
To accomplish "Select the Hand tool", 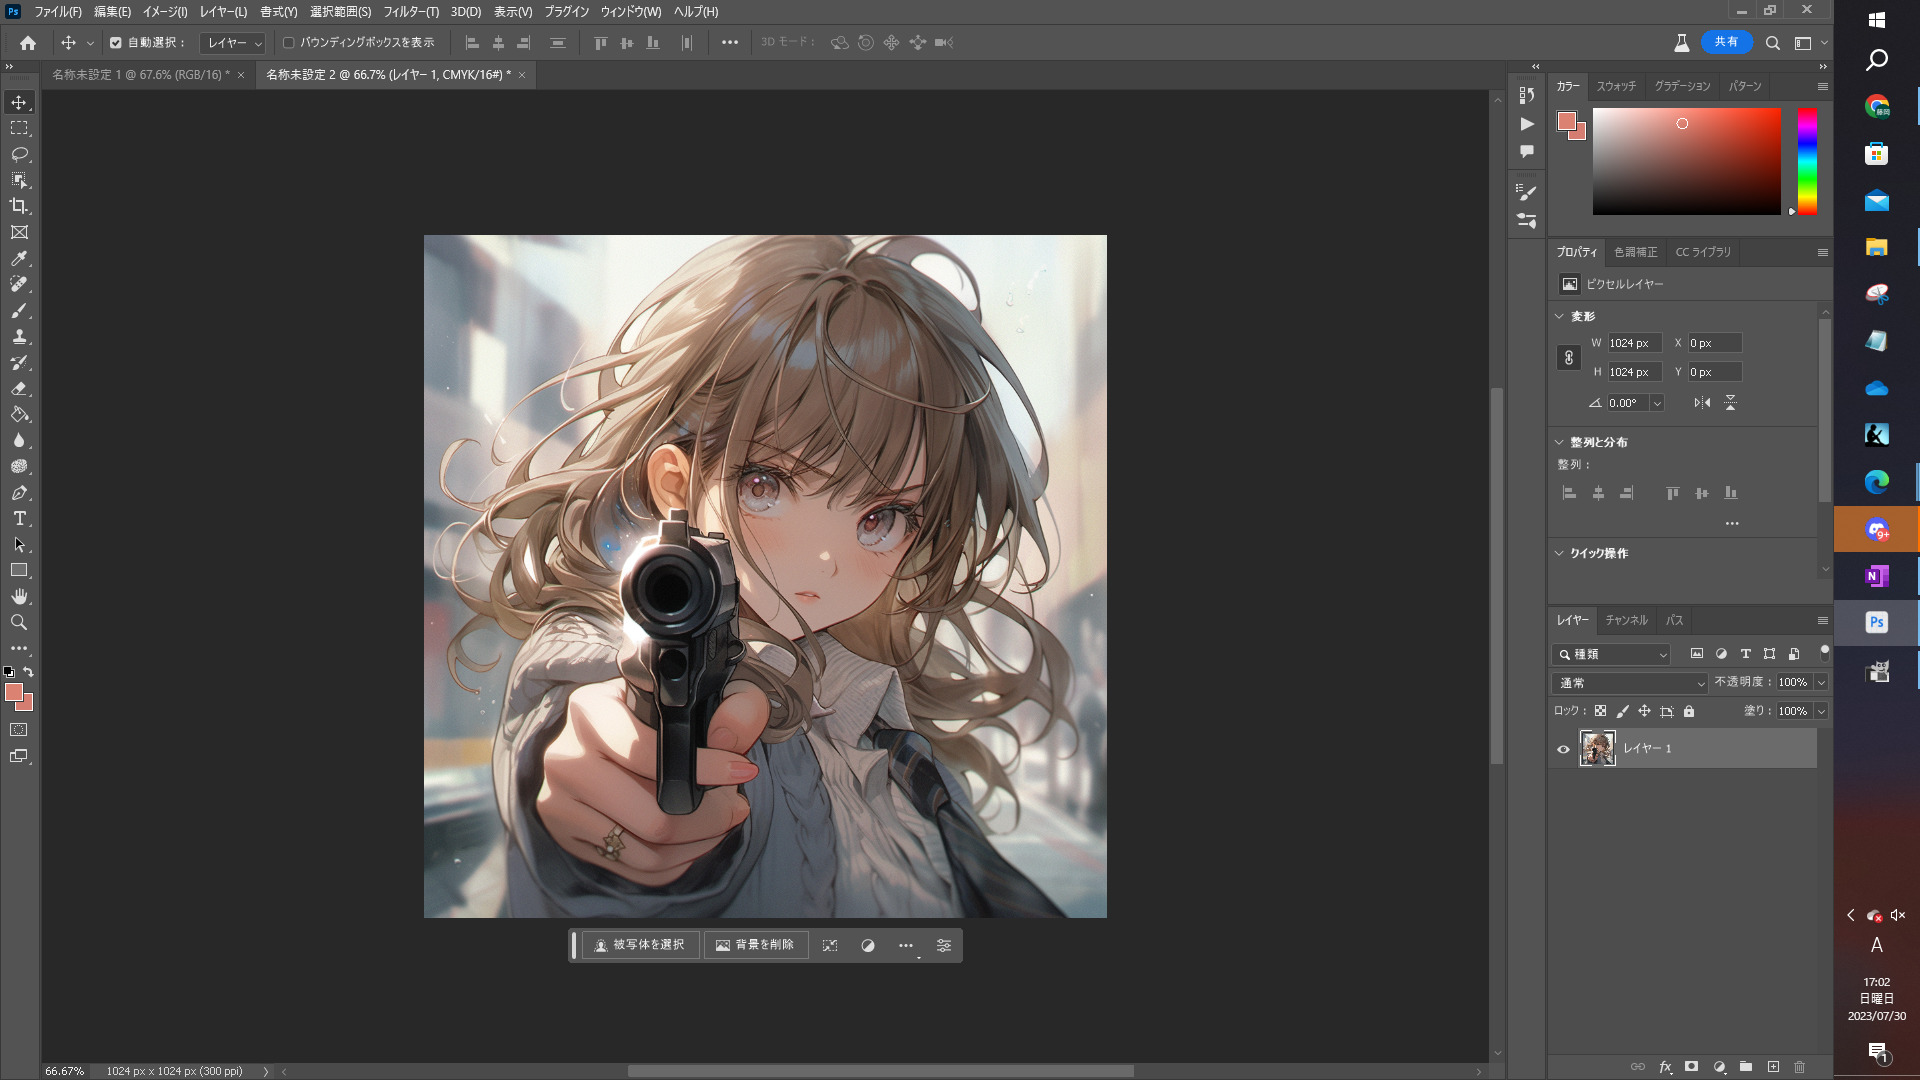I will tap(19, 596).
